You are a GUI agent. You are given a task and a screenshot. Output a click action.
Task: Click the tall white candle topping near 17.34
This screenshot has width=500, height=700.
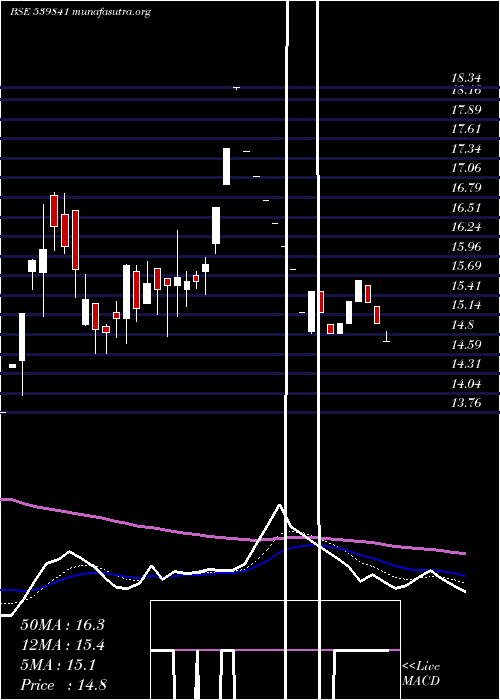[227, 166]
